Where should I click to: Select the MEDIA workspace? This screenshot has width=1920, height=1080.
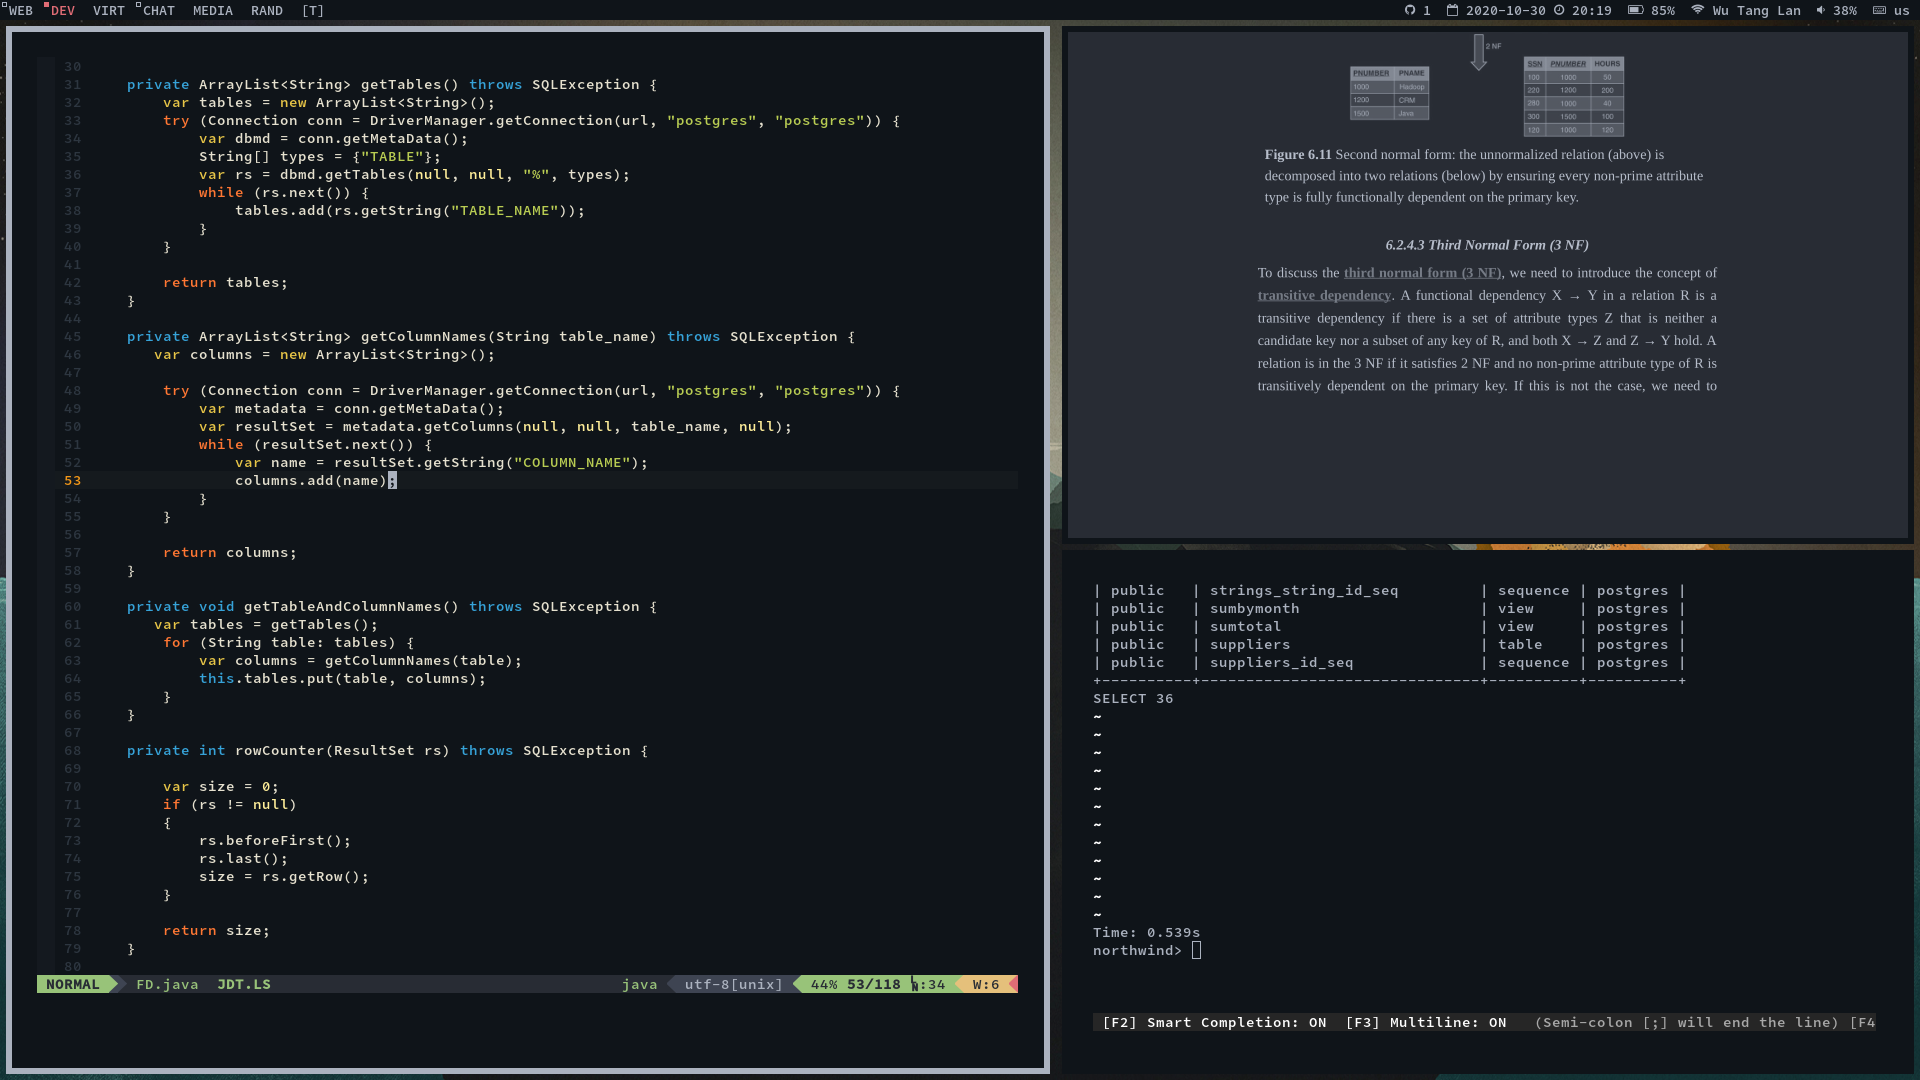coord(212,11)
